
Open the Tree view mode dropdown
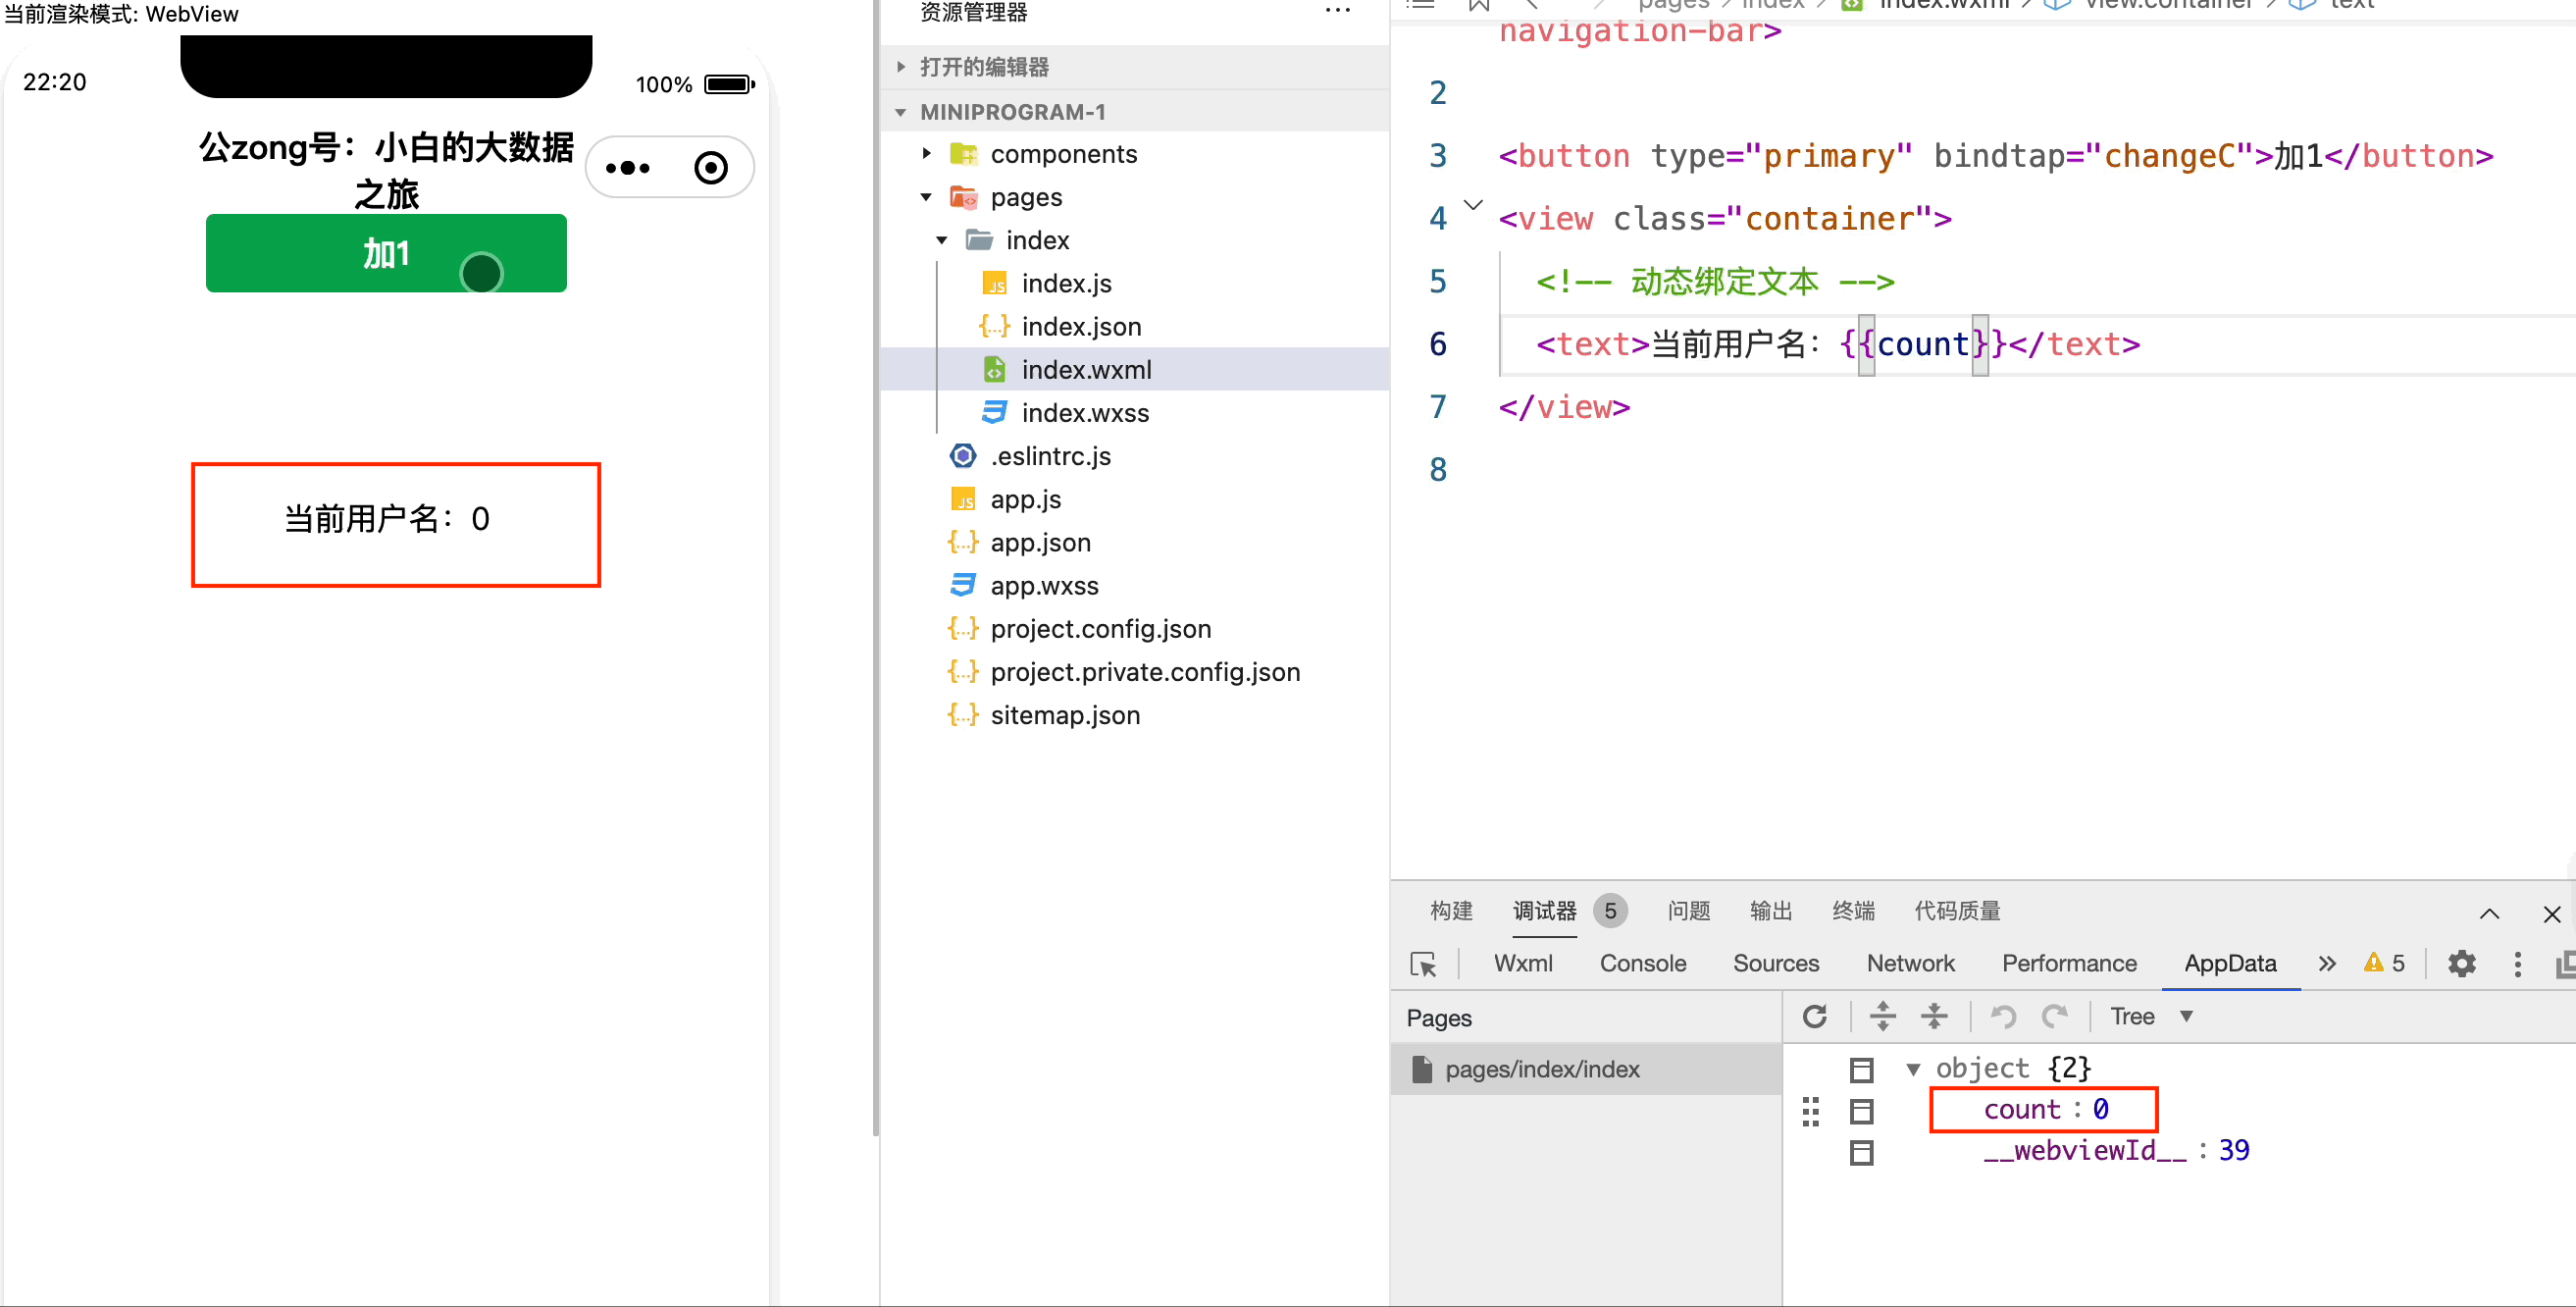tap(2151, 1016)
